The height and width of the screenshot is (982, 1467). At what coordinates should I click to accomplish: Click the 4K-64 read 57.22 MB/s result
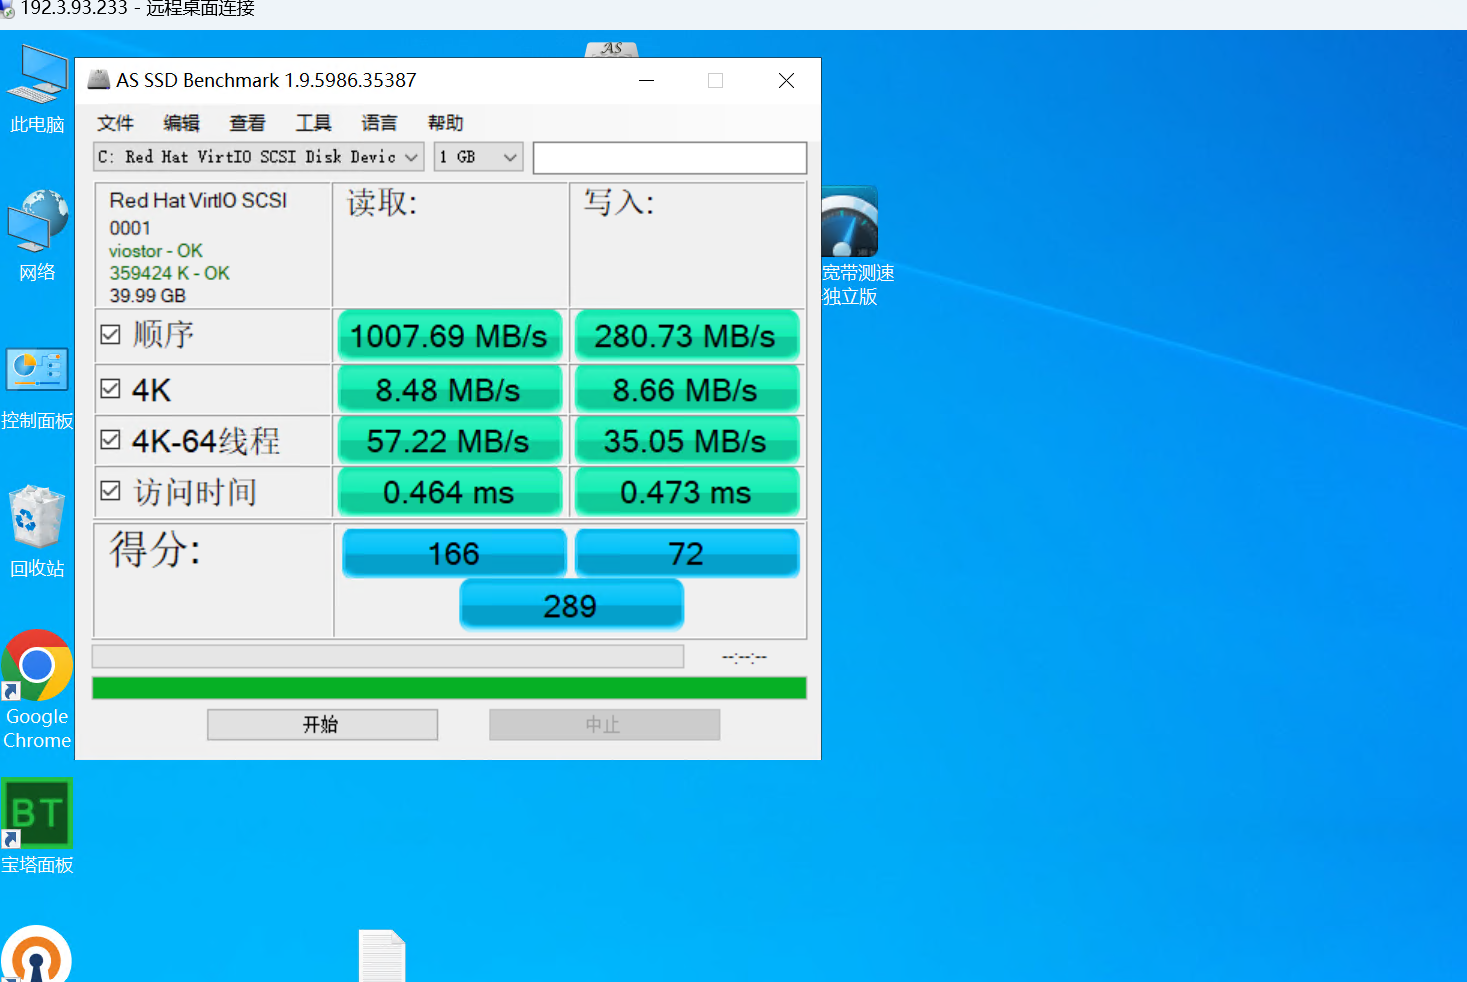pyautogui.click(x=449, y=441)
